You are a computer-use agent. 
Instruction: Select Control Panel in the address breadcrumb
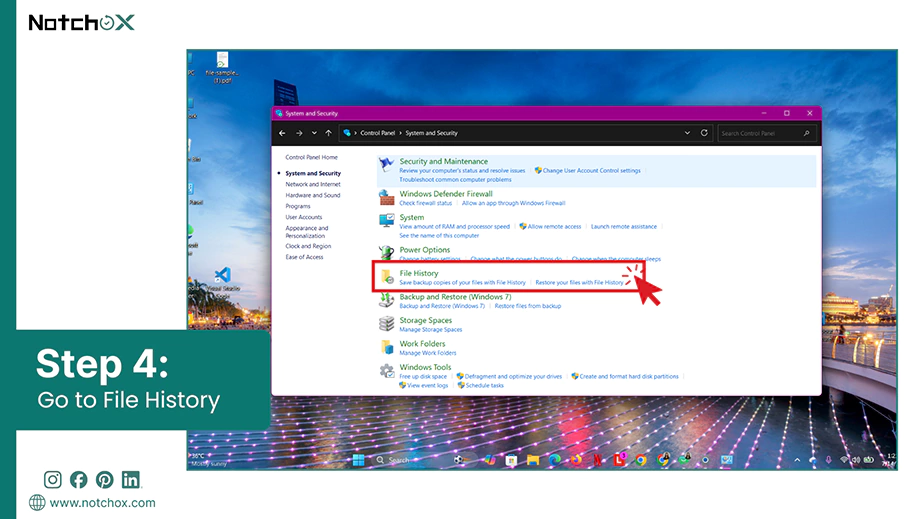click(378, 133)
